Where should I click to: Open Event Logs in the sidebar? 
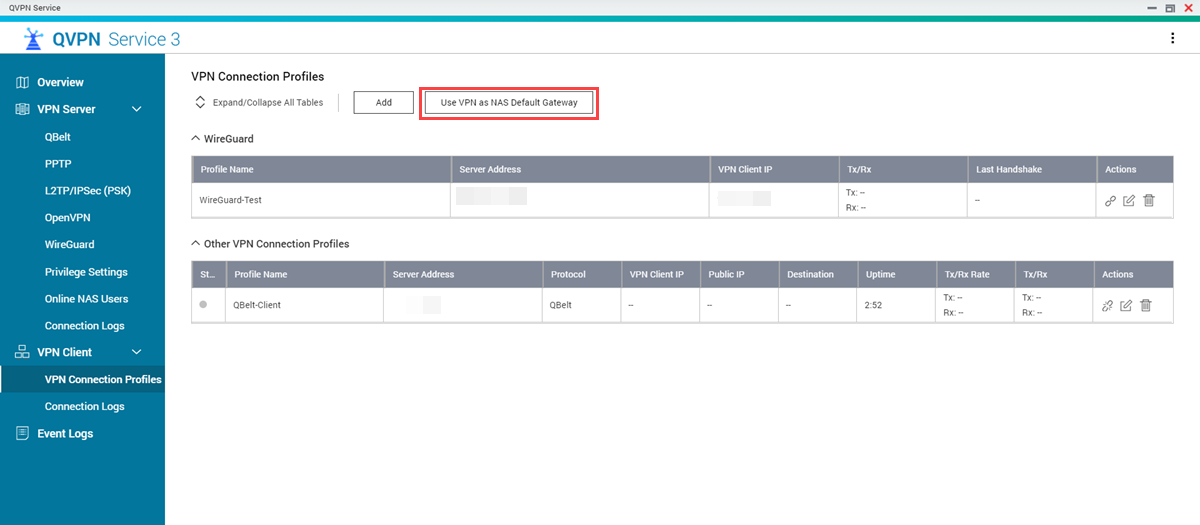(x=65, y=434)
